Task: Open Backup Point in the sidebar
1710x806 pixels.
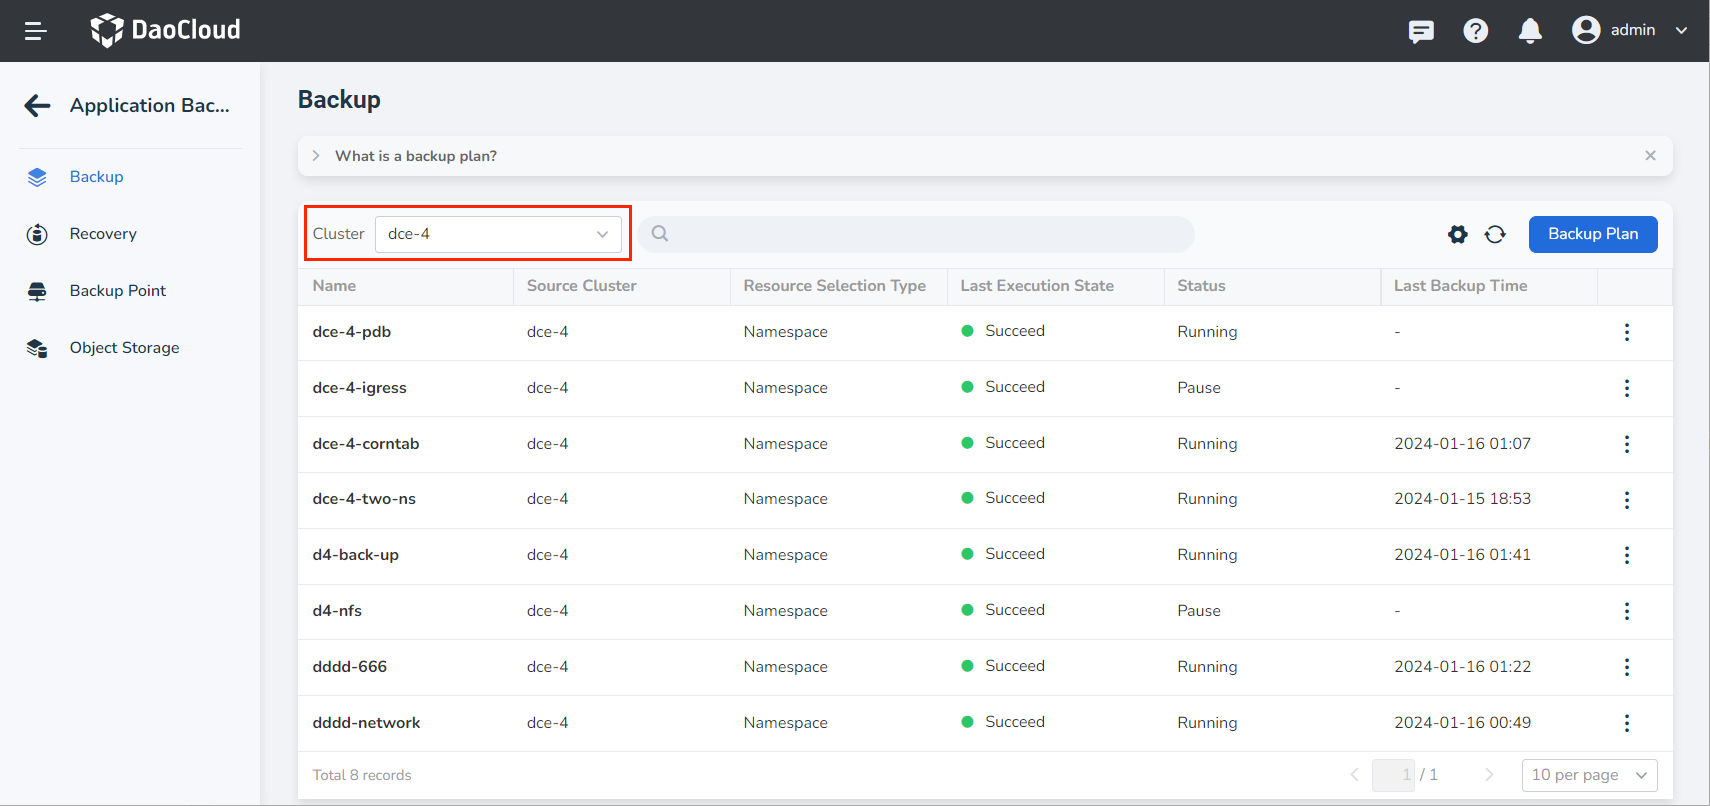Action: tap(117, 291)
